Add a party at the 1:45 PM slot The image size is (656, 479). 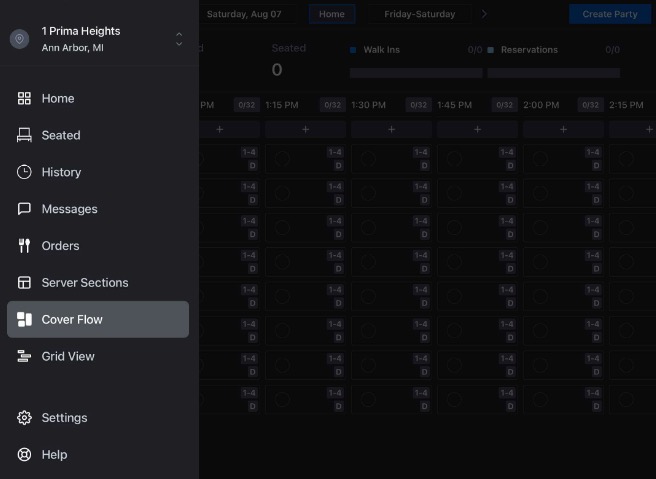coord(477,130)
